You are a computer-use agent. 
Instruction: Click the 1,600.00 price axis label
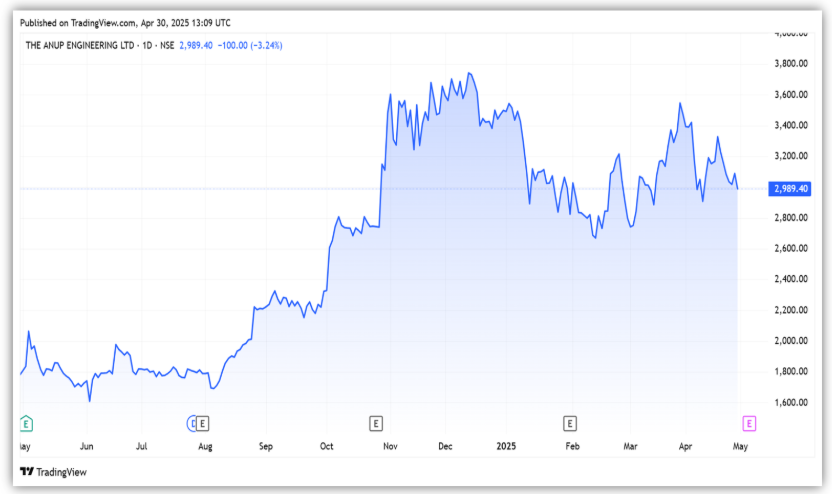click(x=790, y=402)
